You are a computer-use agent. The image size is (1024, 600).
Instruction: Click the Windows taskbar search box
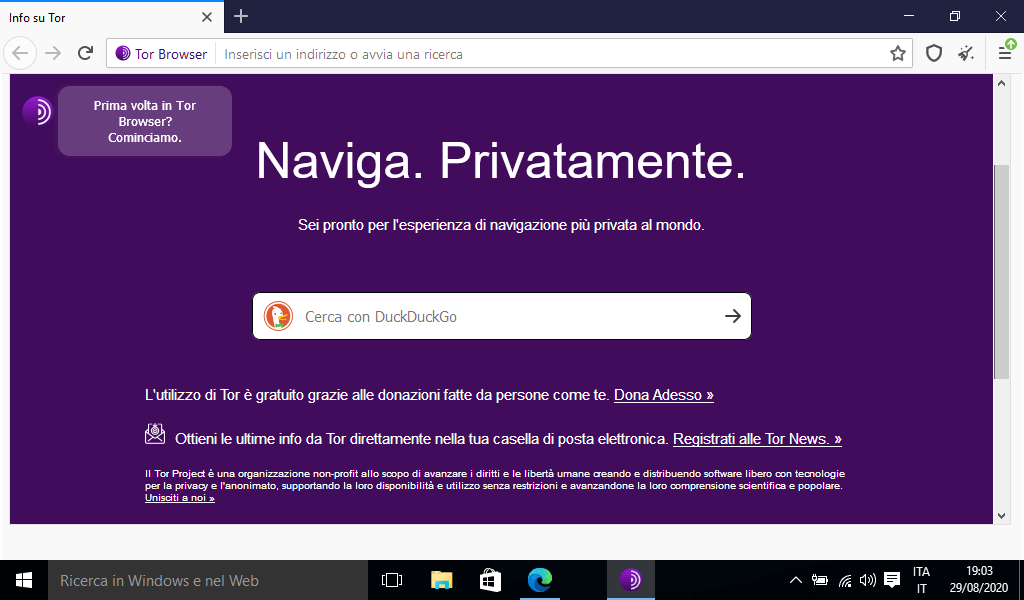[208, 580]
